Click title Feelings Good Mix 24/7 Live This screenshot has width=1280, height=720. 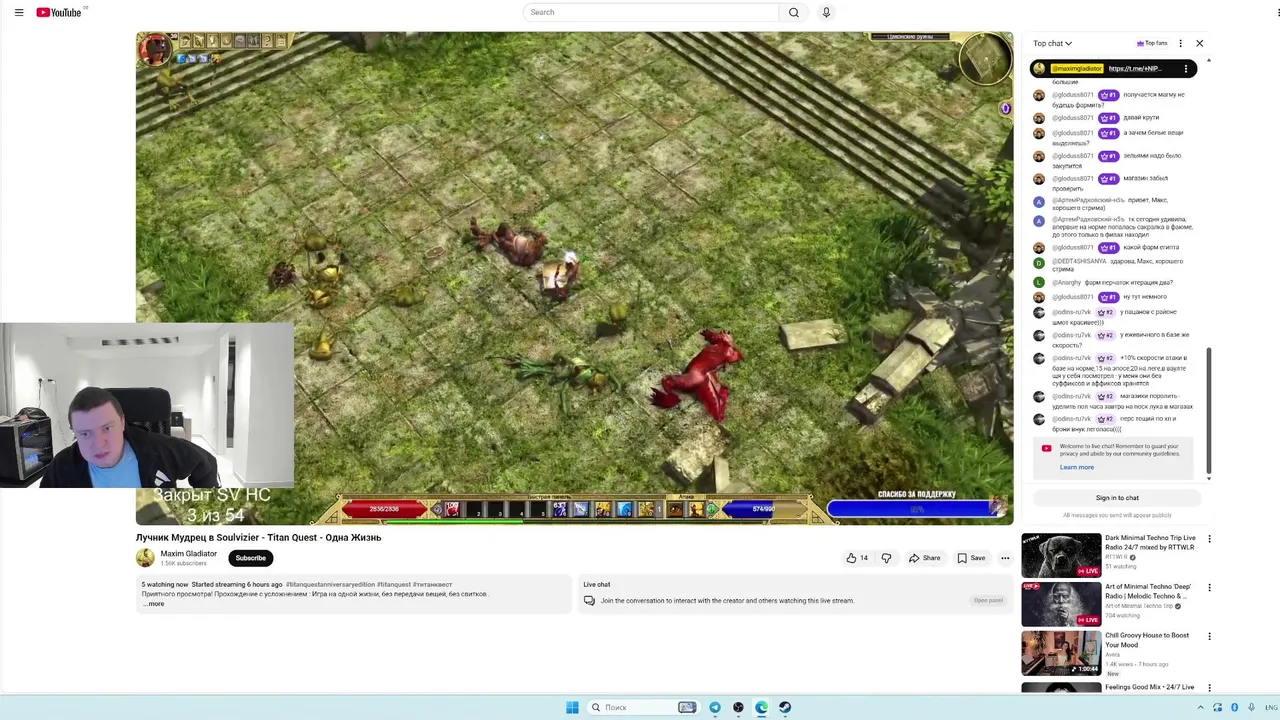[1149, 687]
